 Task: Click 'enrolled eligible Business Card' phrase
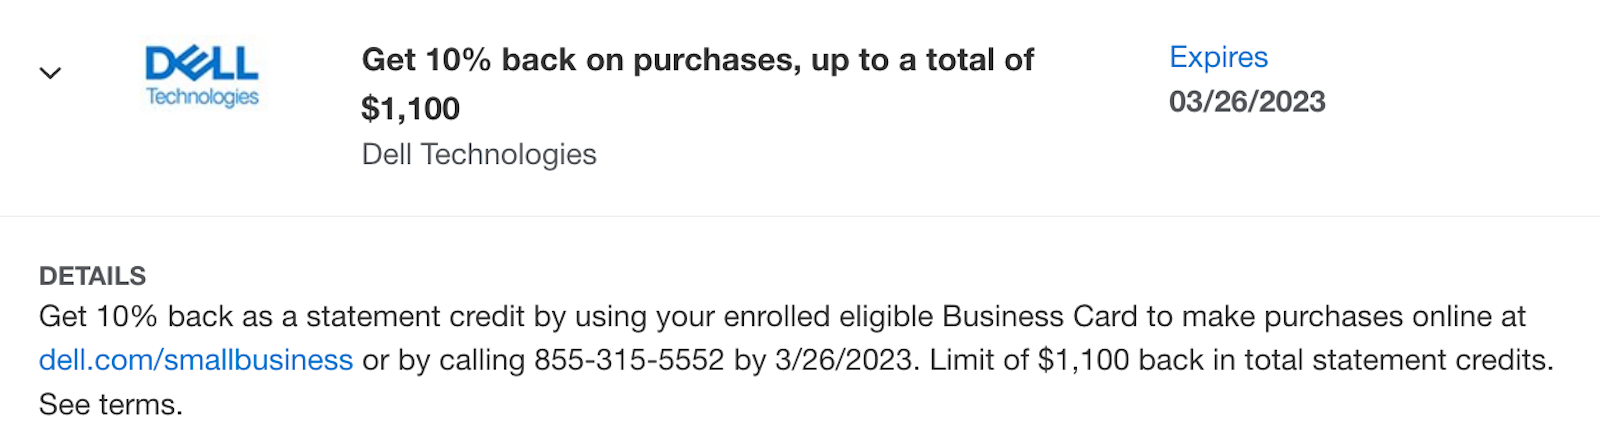click(930, 317)
